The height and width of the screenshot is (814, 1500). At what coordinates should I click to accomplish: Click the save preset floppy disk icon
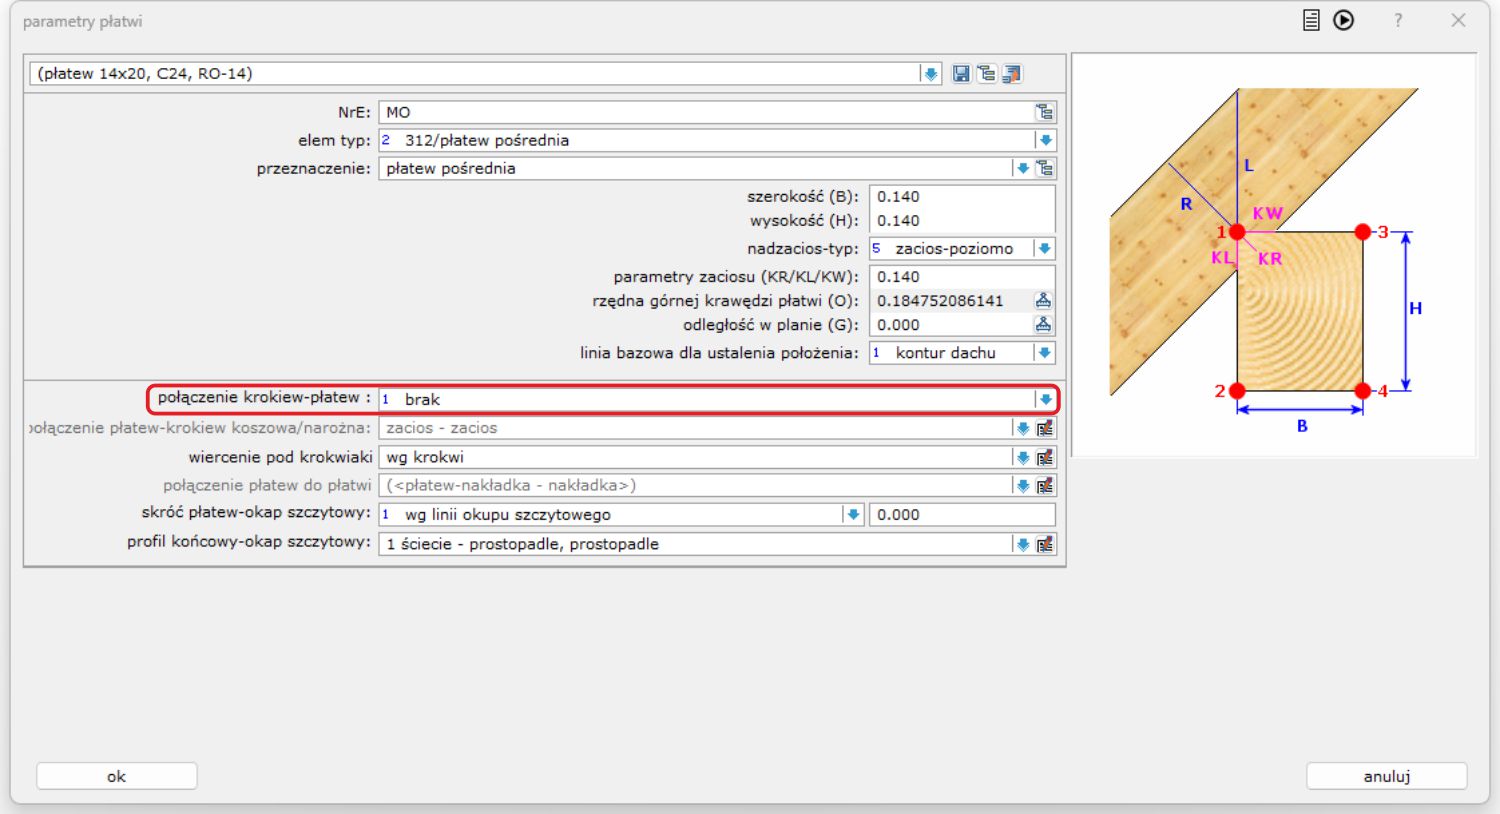click(x=961, y=74)
